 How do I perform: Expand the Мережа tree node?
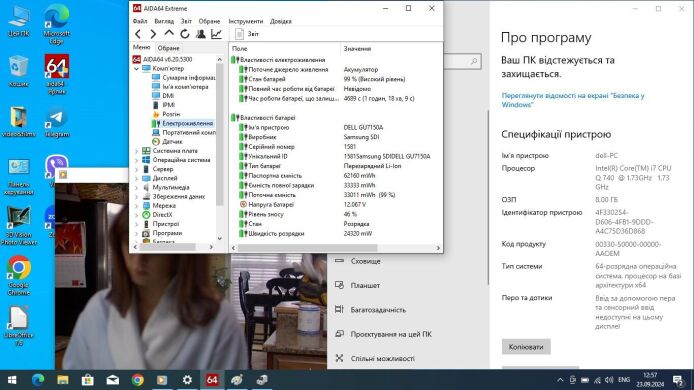136,206
